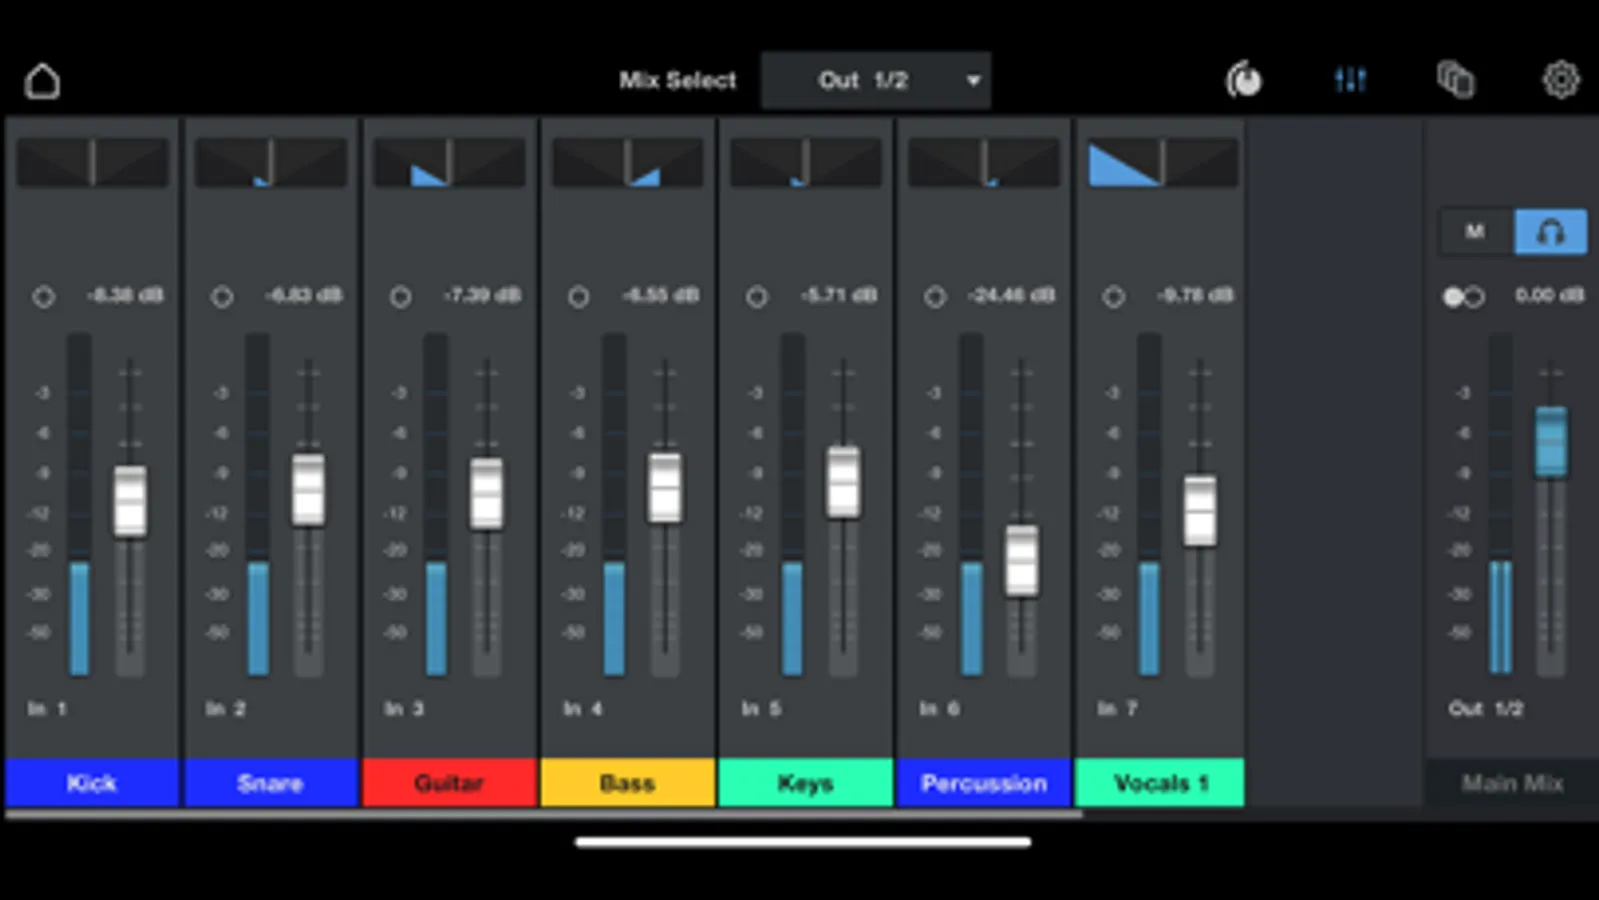Viewport: 1599px width, 900px height.
Task: Click the In 2 input label
Action: pyautogui.click(x=225, y=708)
